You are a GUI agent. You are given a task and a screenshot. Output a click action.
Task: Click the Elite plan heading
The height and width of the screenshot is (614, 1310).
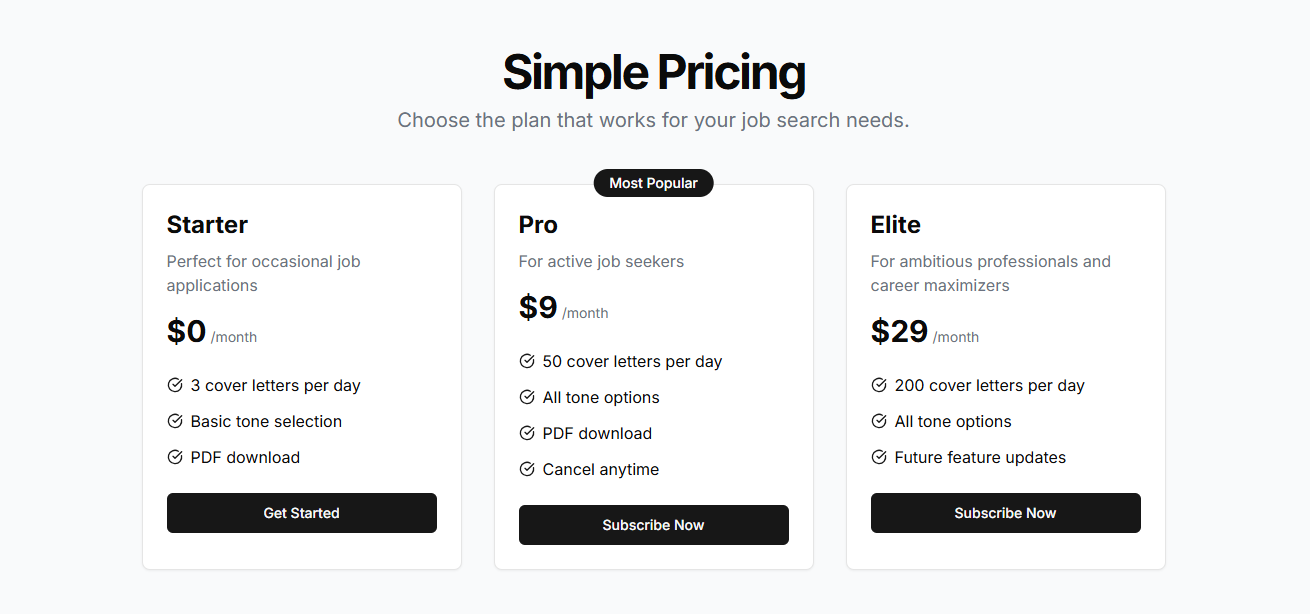tap(895, 224)
